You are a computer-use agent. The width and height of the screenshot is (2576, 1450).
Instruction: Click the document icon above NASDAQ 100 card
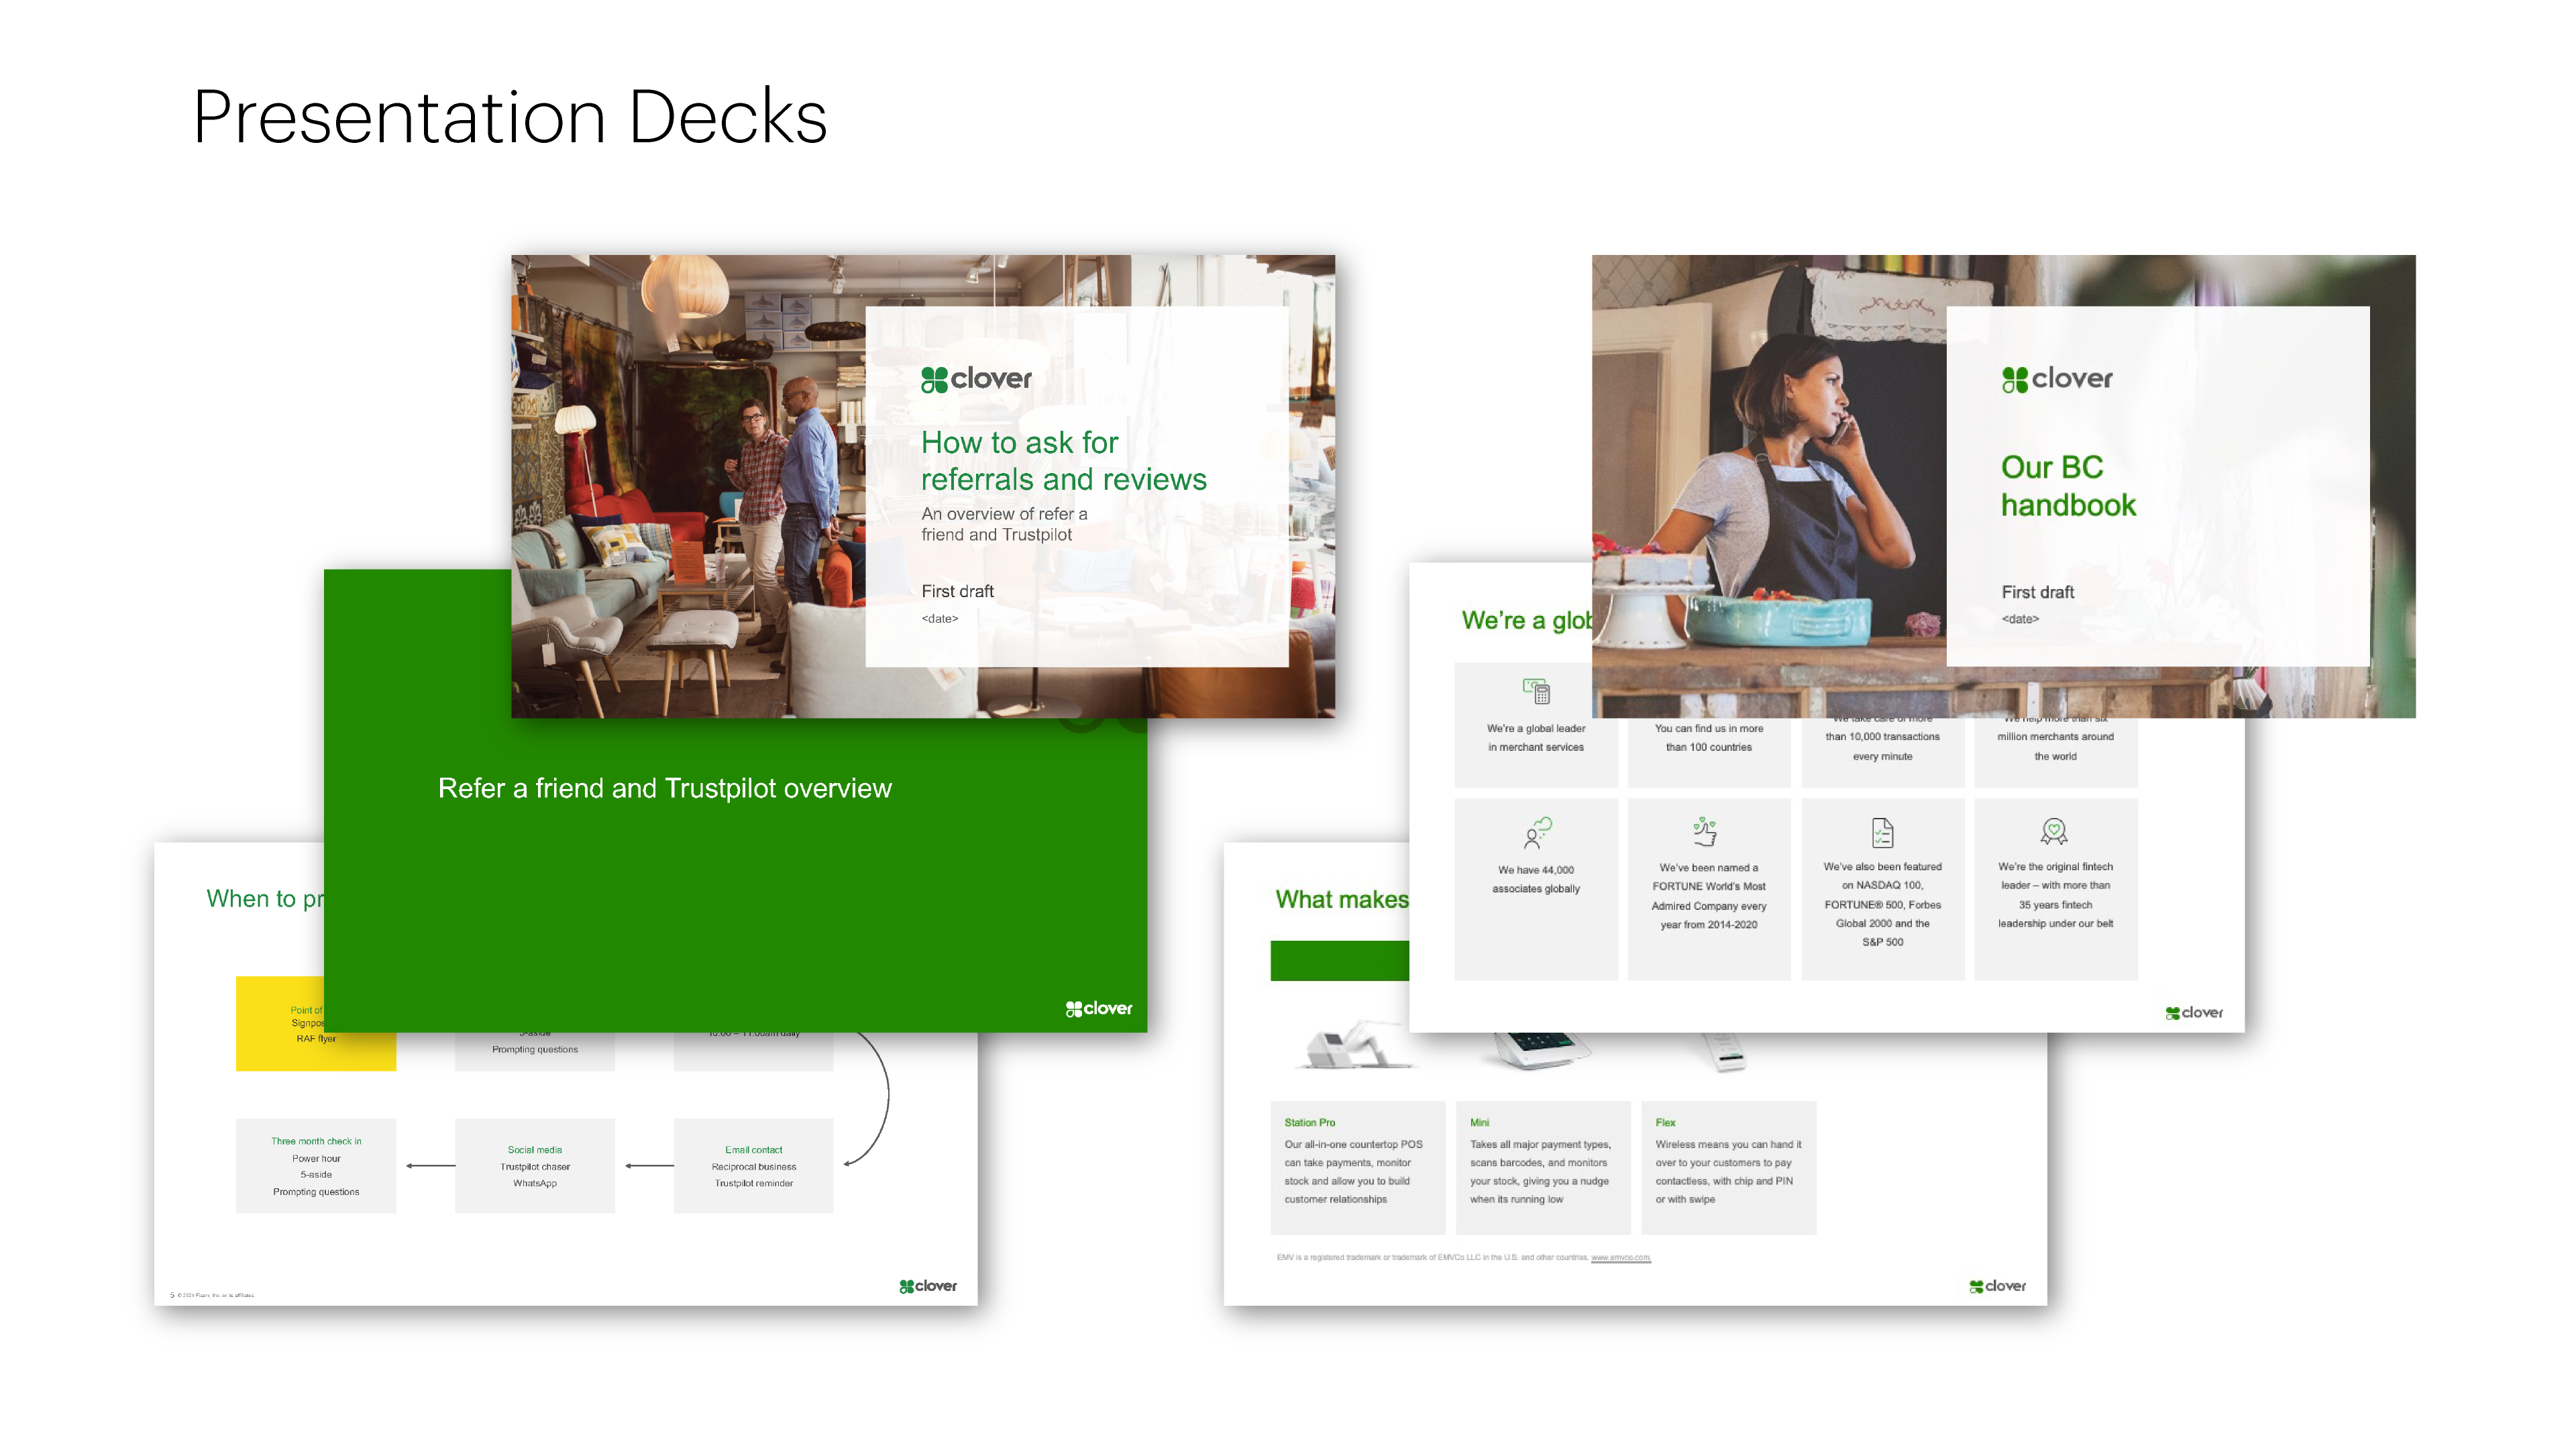1882,832
